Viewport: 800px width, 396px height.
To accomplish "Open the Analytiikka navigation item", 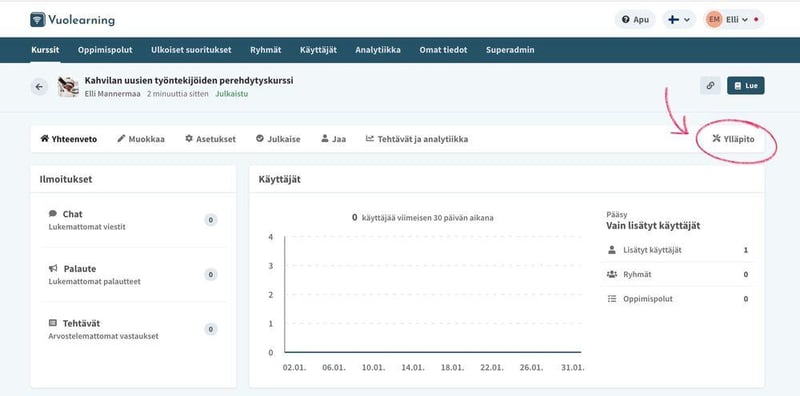I will [378, 50].
